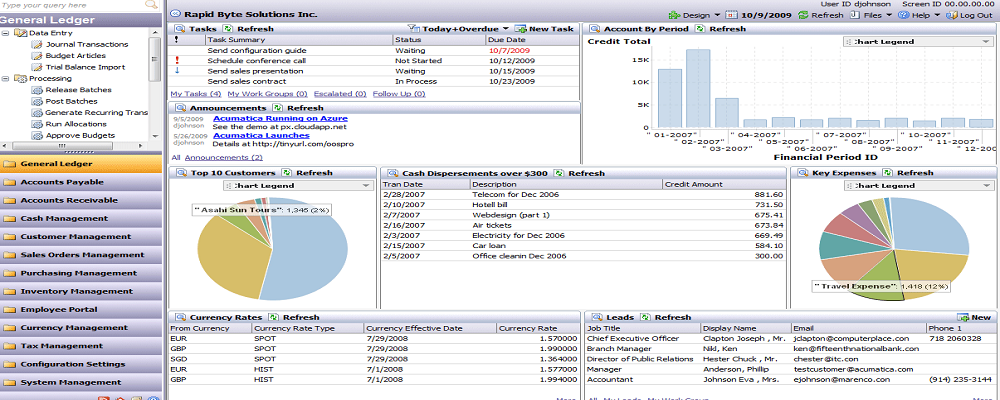The image size is (1000, 400).
Task: Collapse the Data Entry tree node
Action: (7, 33)
